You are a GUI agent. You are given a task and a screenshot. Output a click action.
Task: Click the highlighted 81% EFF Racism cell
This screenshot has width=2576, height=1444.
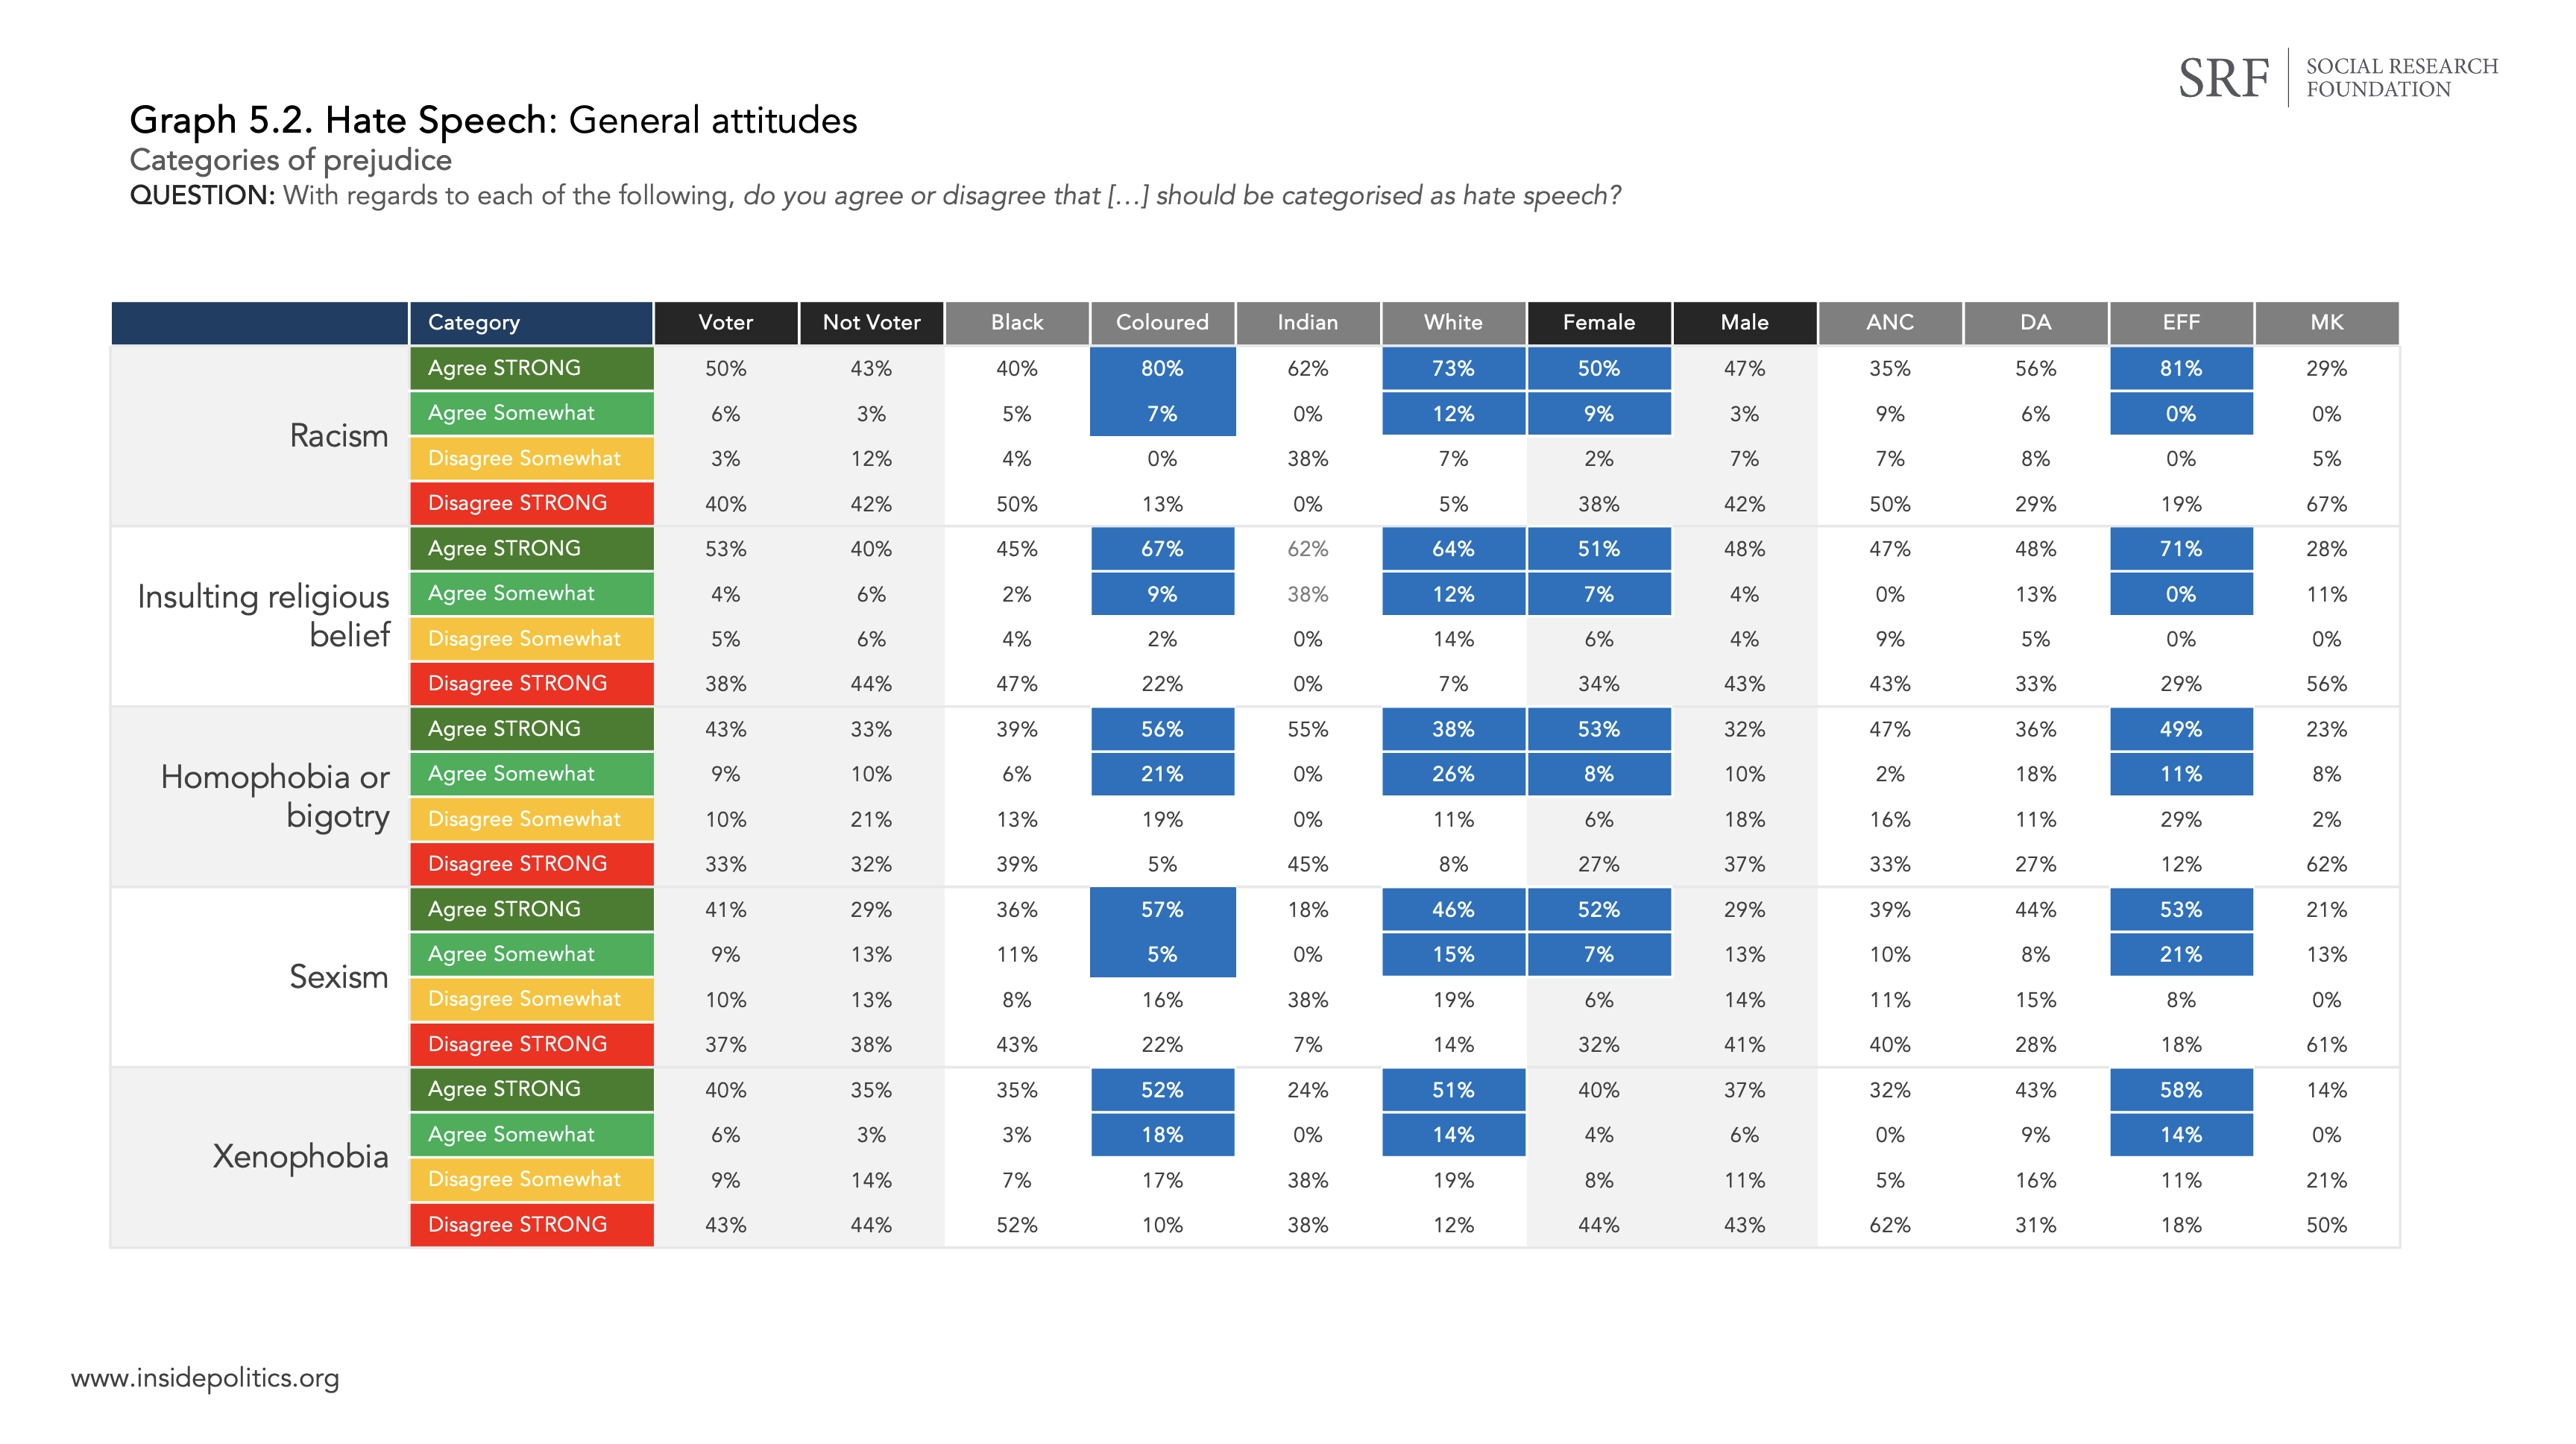click(2180, 368)
